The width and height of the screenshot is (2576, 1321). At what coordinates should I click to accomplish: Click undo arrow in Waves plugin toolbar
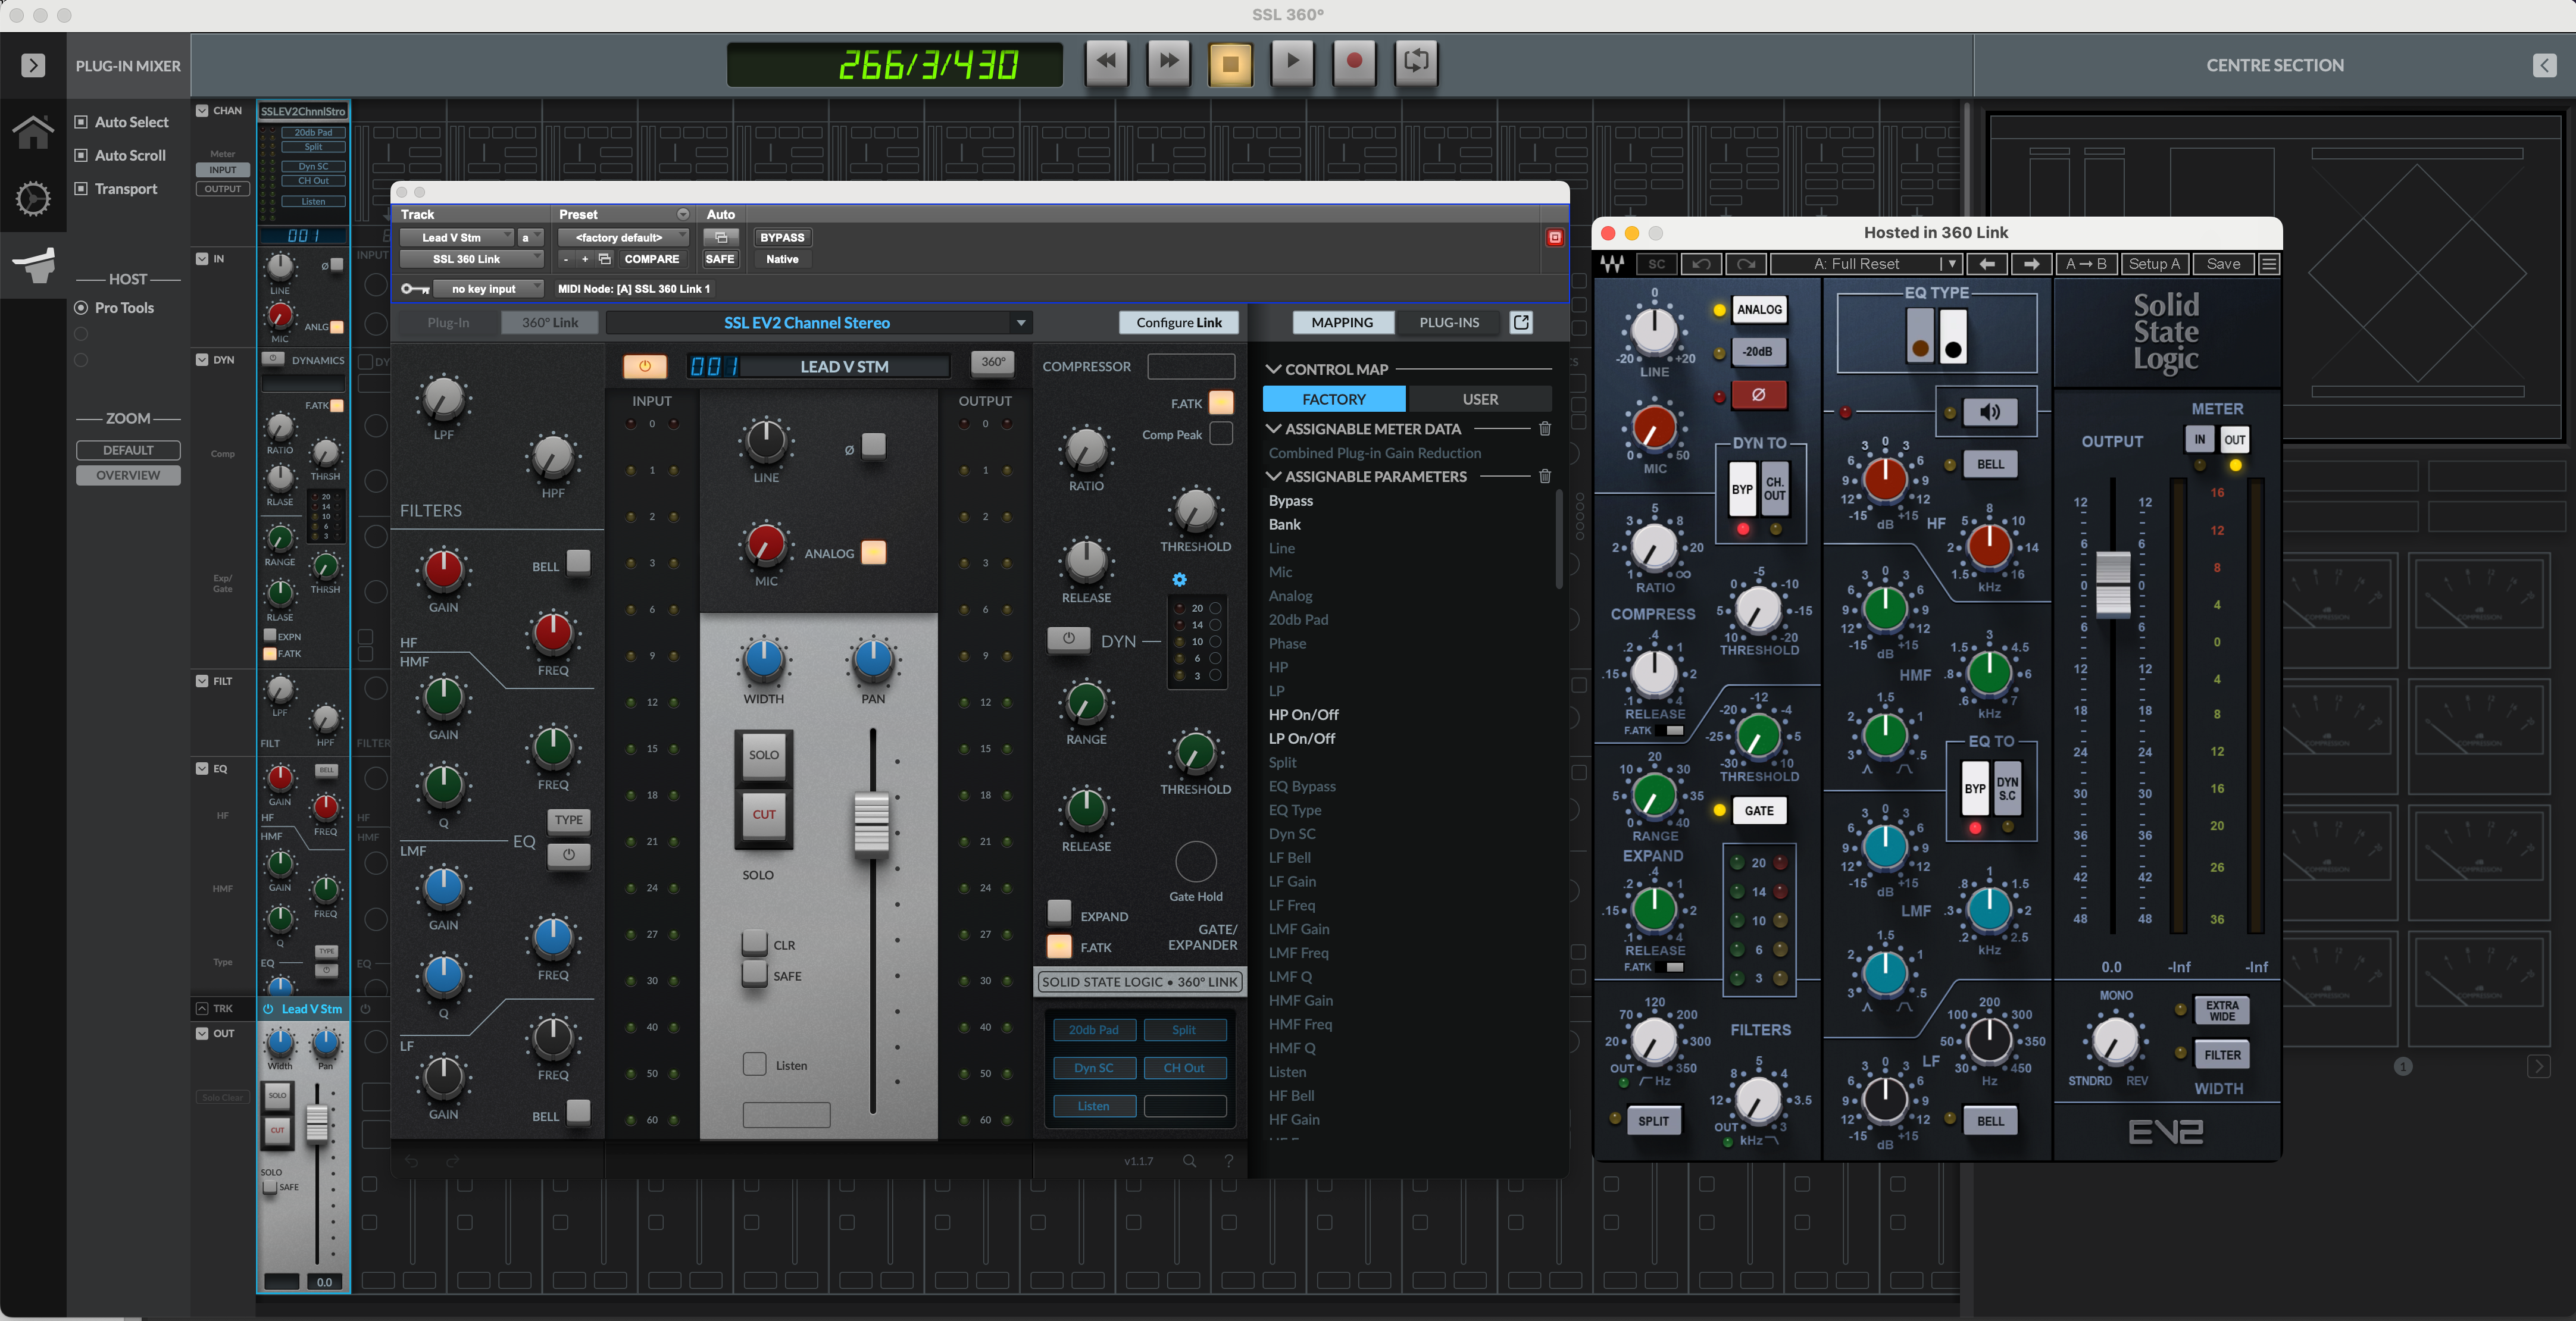tap(1701, 264)
